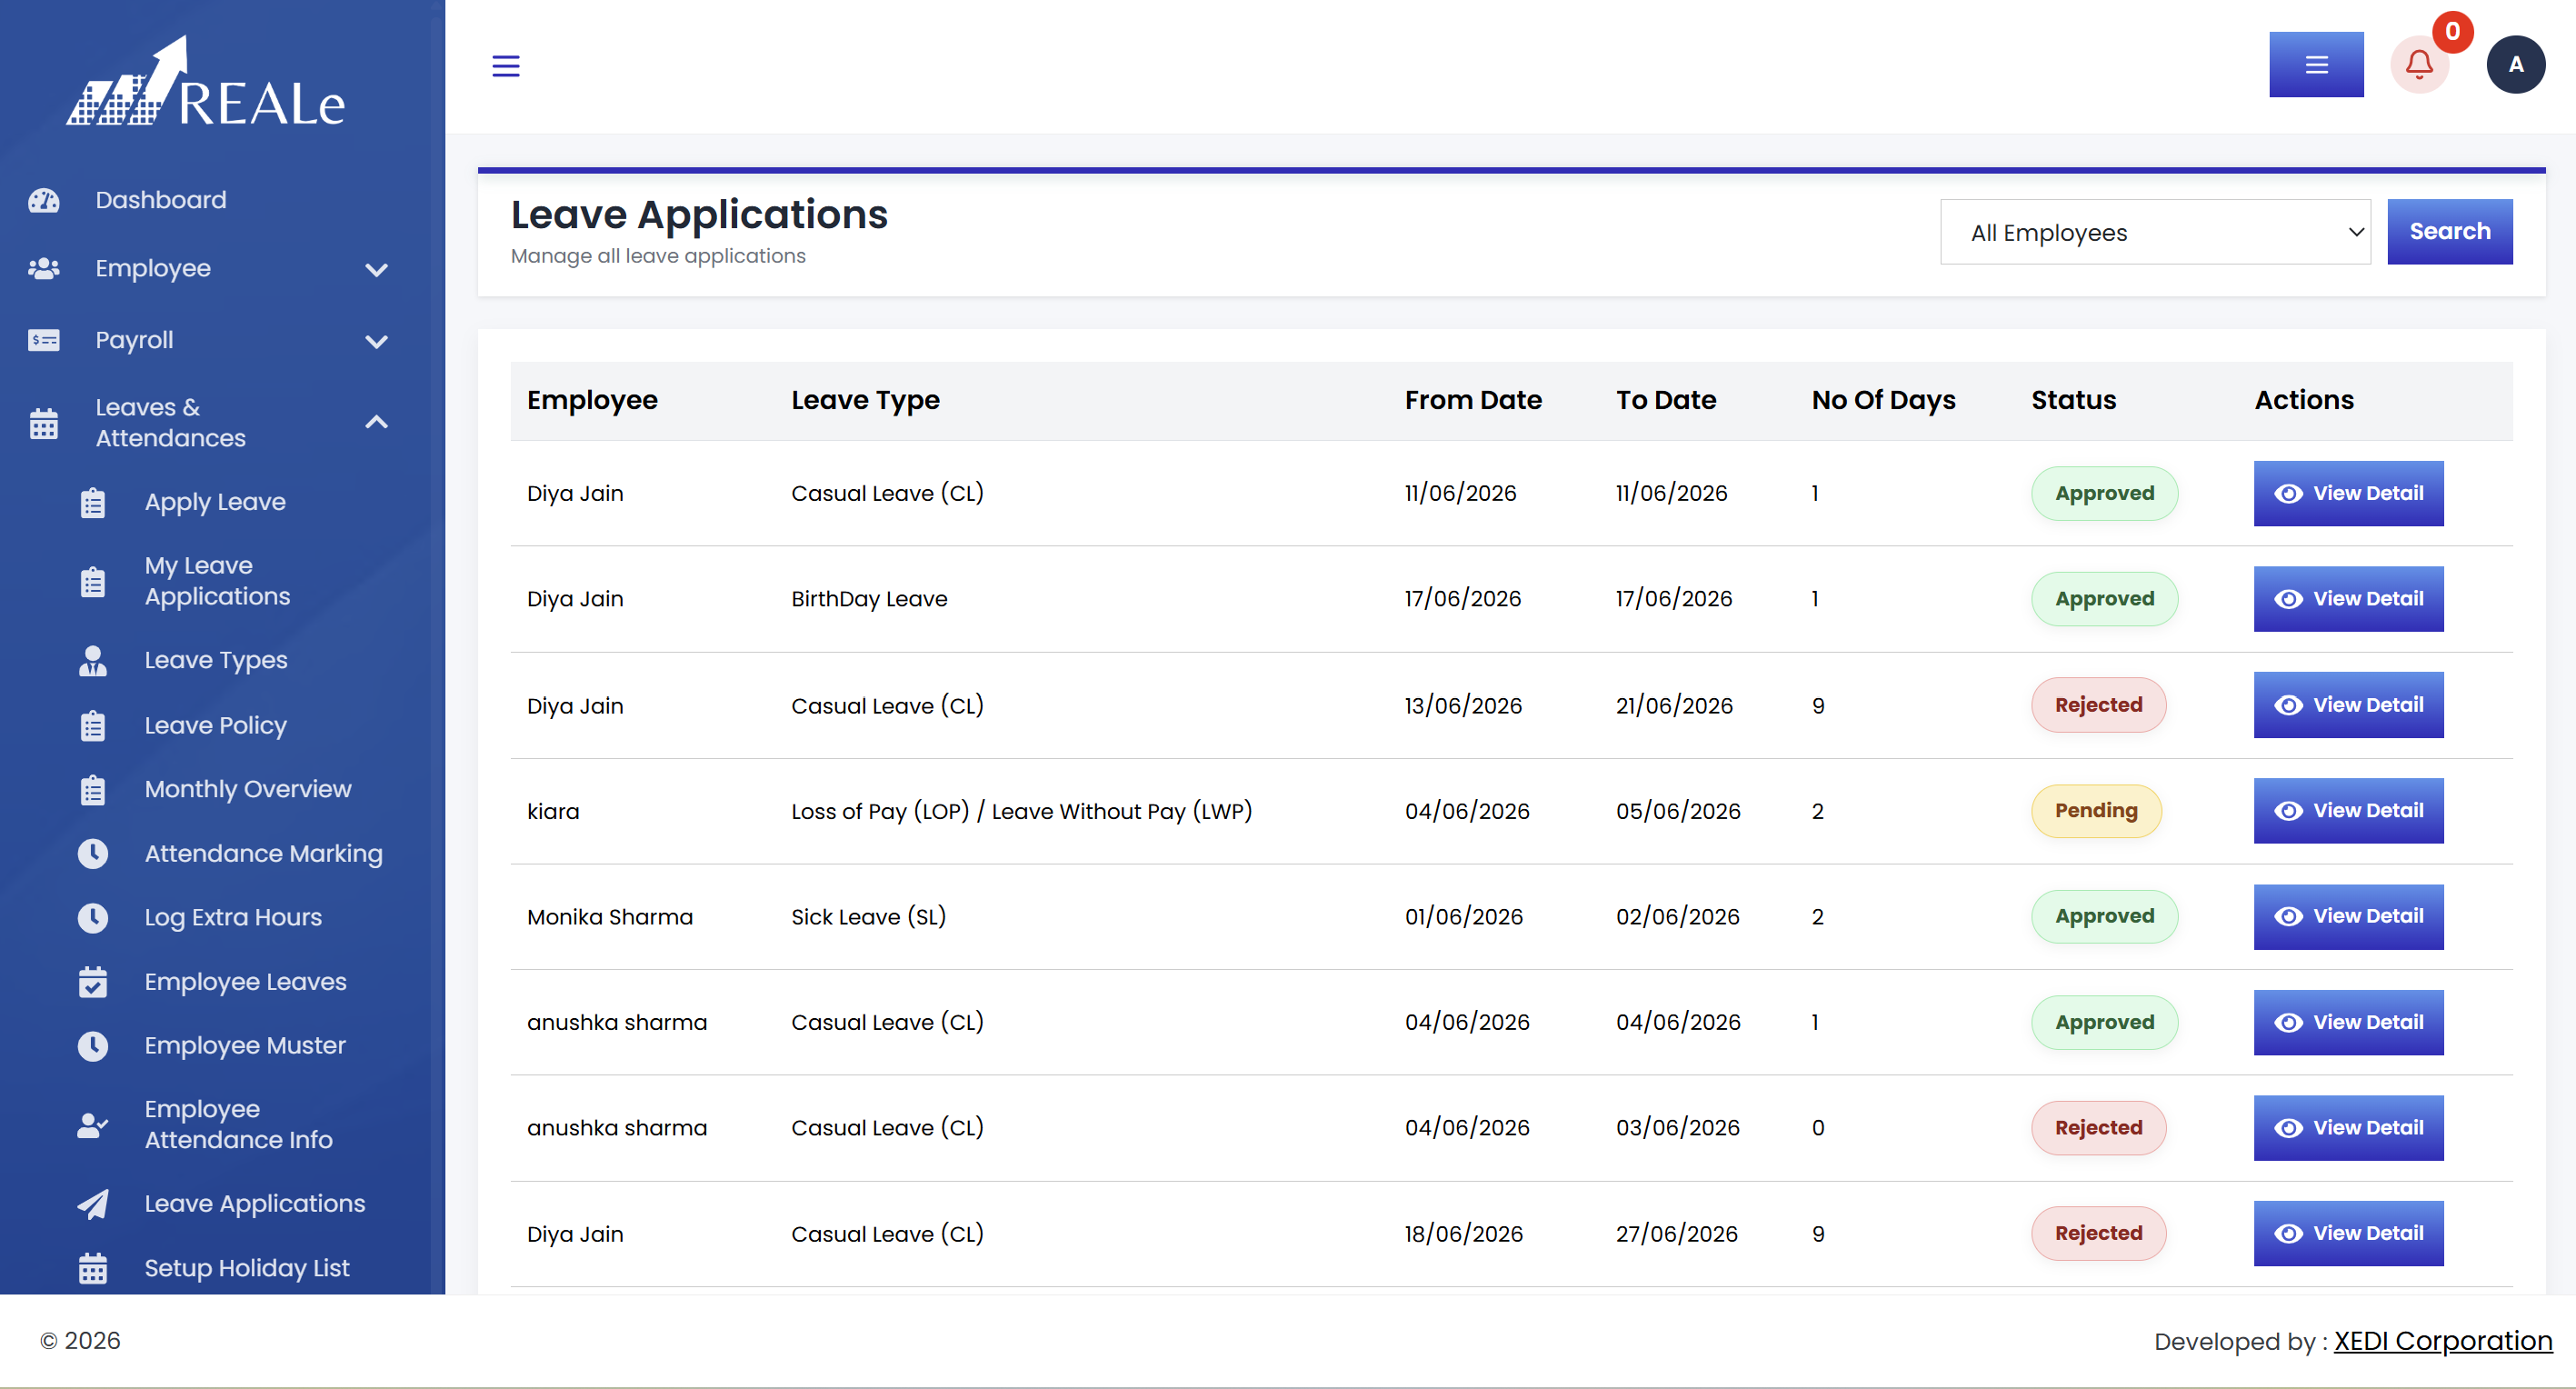View detail for anushka sharma approved leave
Screen dimensions: 2576x1389
point(2348,1023)
